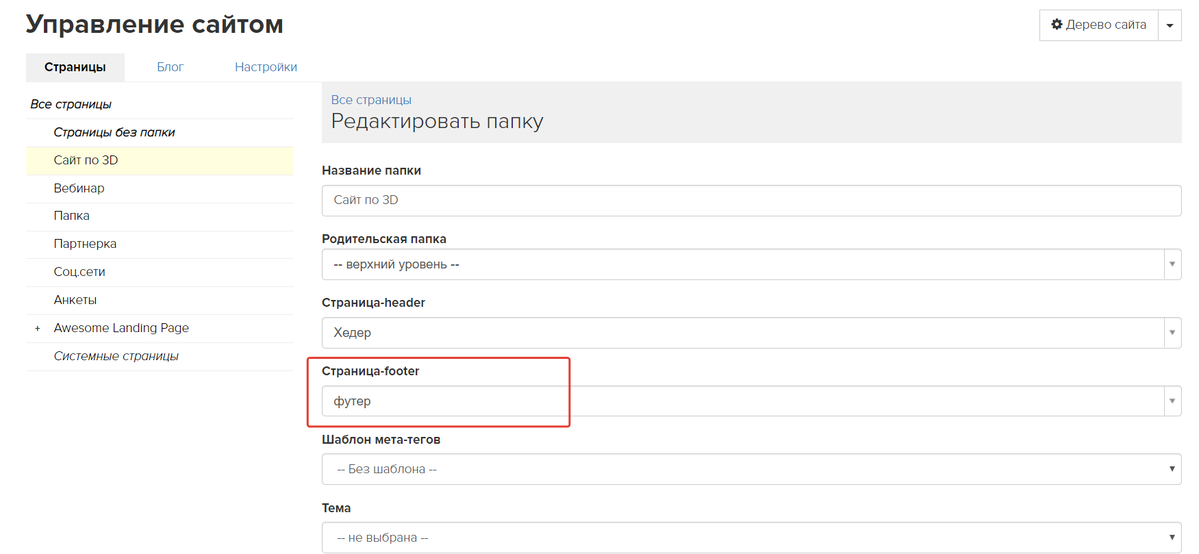
Task: Follow the Все страницы breadcrumb link
Action: click(372, 99)
